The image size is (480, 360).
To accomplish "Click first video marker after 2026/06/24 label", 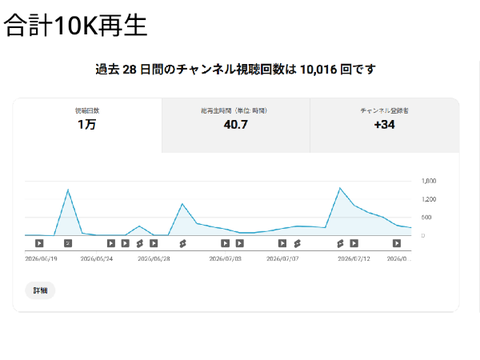I will tap(111, 243).
